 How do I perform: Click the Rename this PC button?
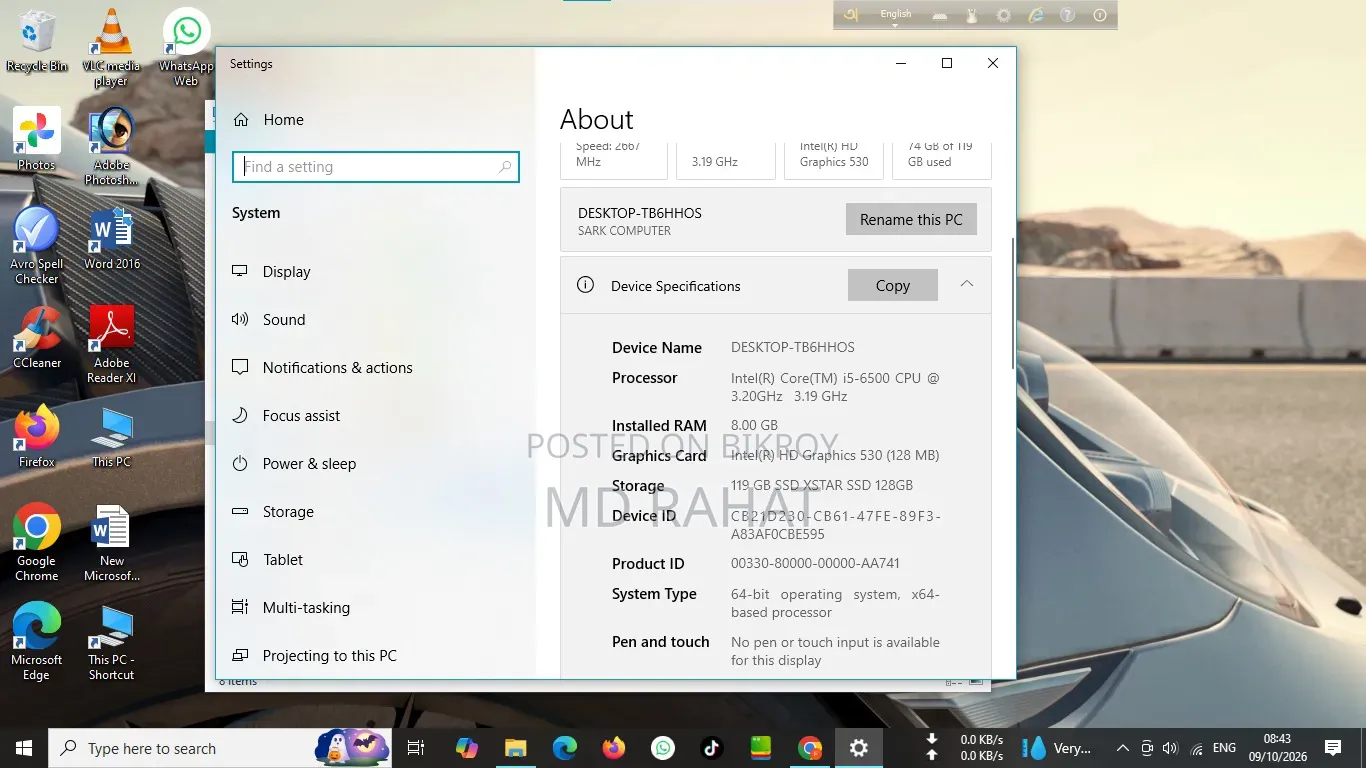(x=911, y=219)
